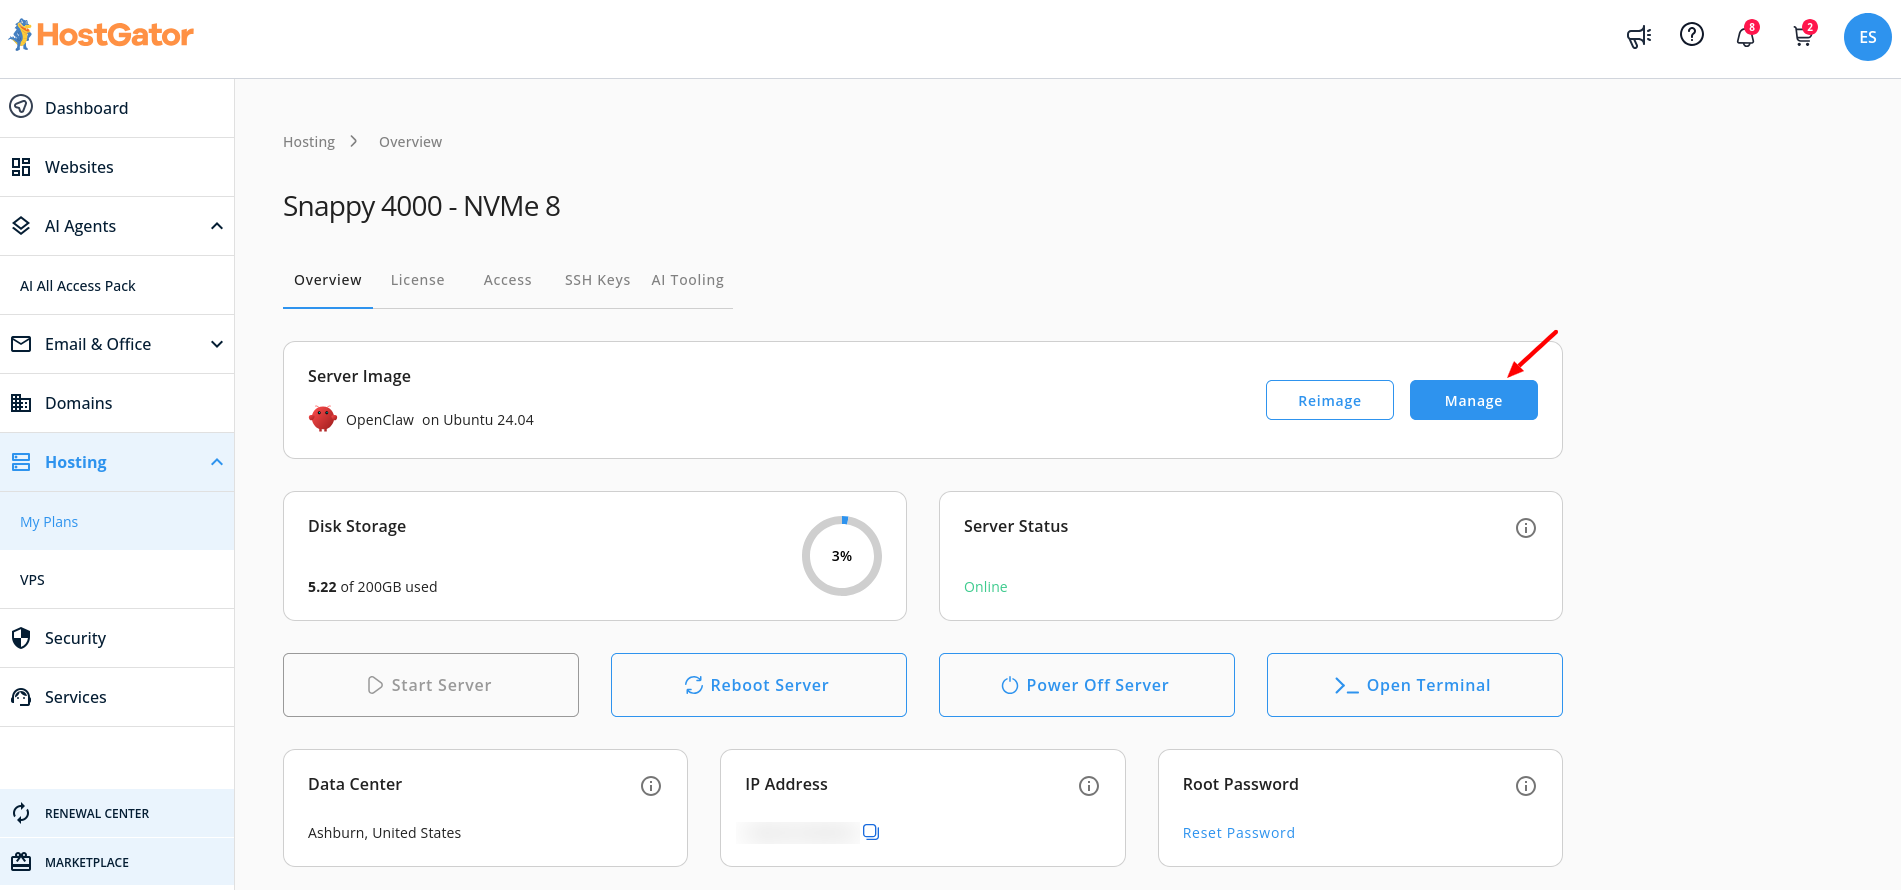This screenshot has width=1901, height=890.
Task: Show Data Center info icon
Action: 651,786
